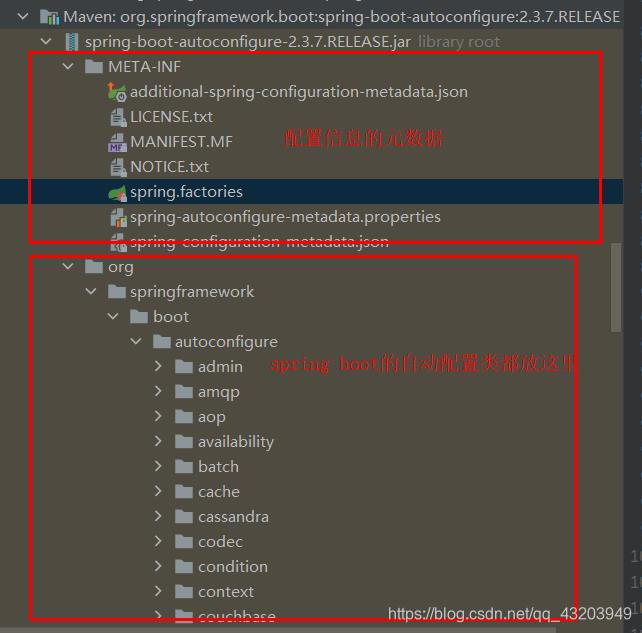Select spring-boot-autoconfigure-2.3.7.RELEASE.jar label
Viewport: 642px width, 633px height.
tap(248, 42)
